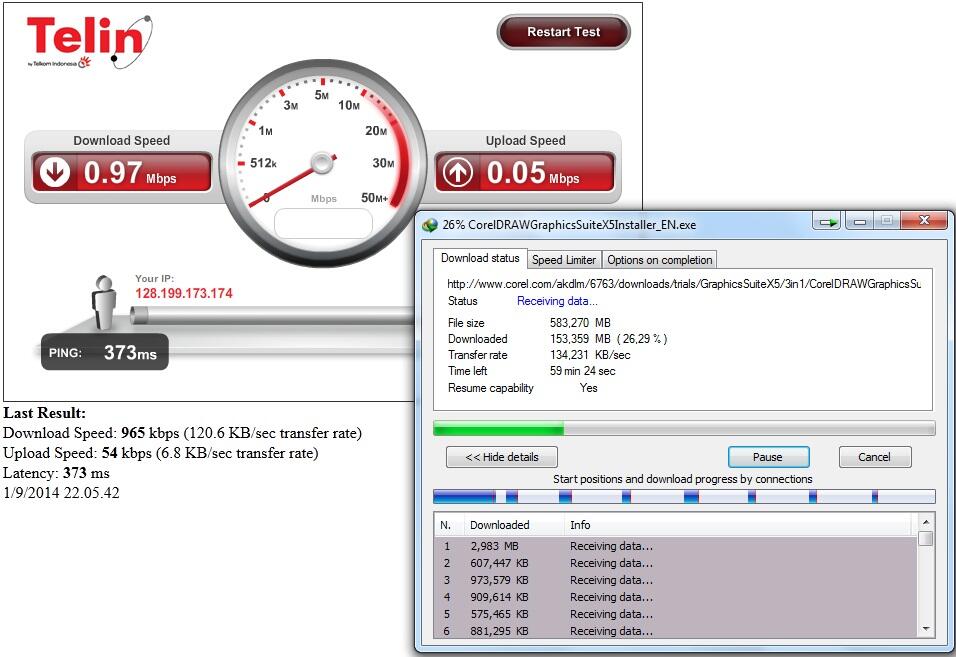Screen dimensions: 956x657
Task: Cancel the download
Action: [x=875, y=457]
